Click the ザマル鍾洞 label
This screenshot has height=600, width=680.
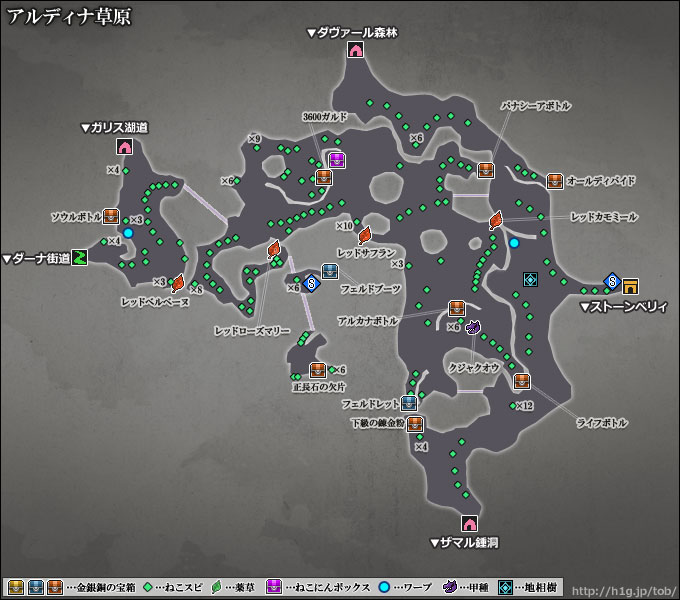click(464, 543)
